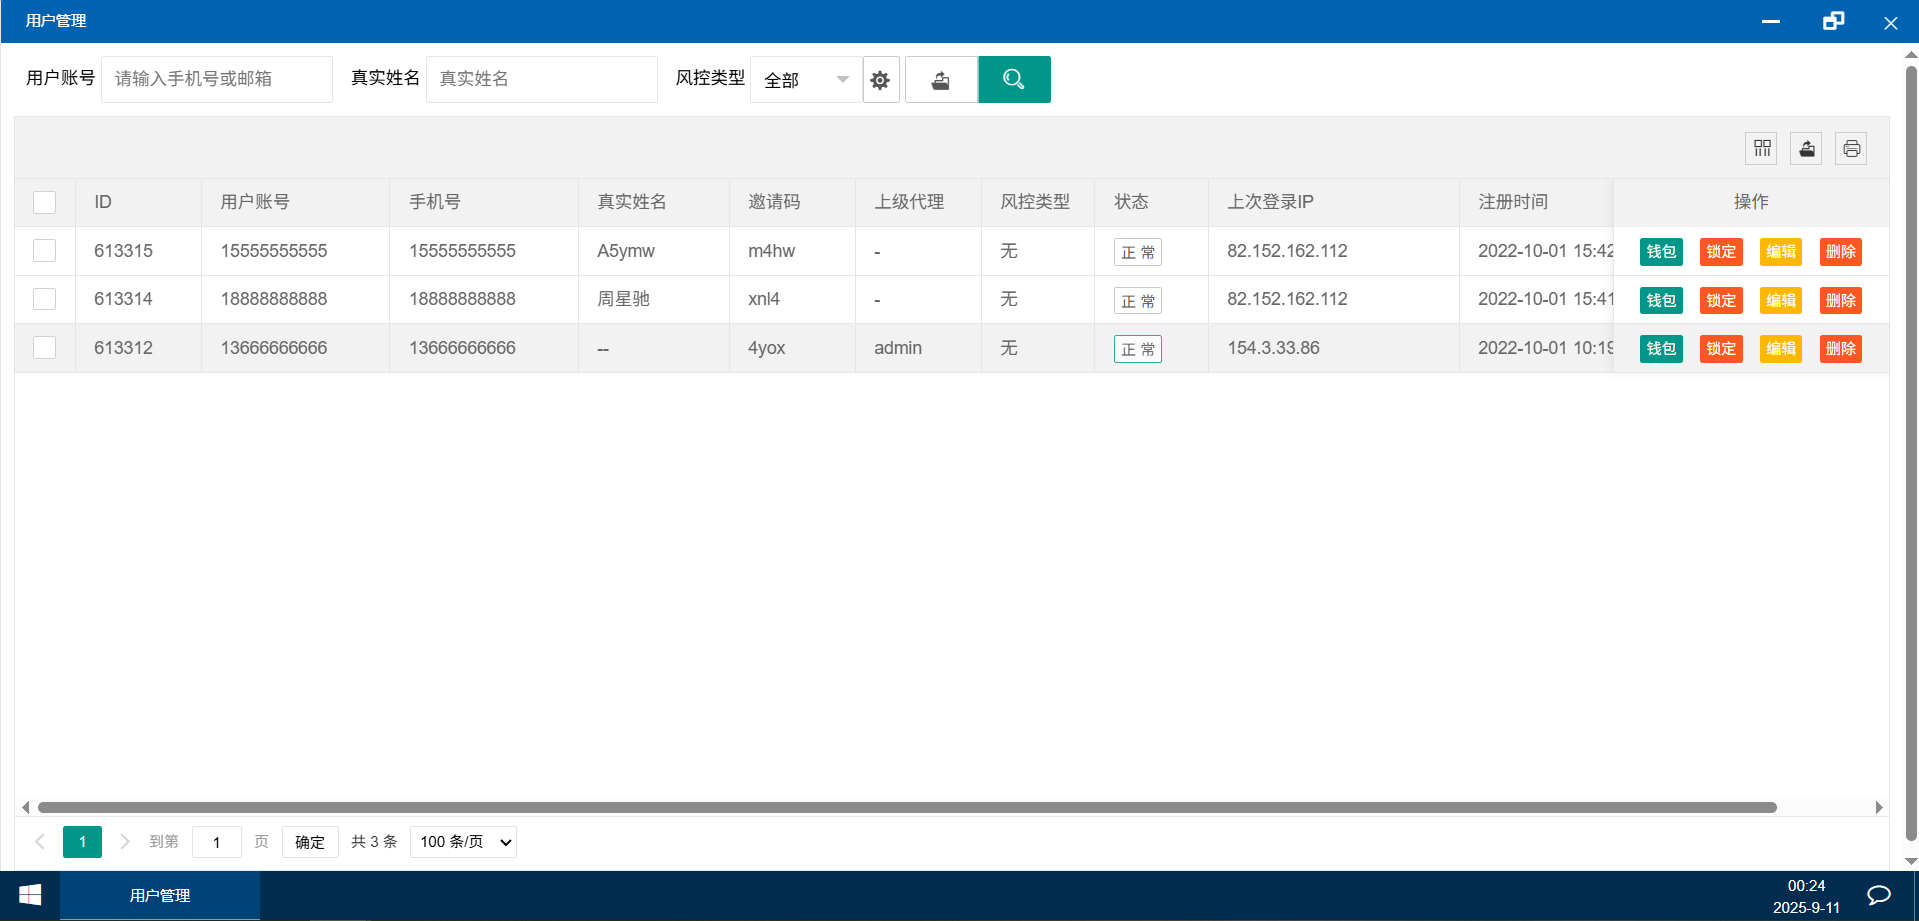Go to next page arrow in pagination
The height and width of the screenshot is (921, 1919).
pos(125,842)
